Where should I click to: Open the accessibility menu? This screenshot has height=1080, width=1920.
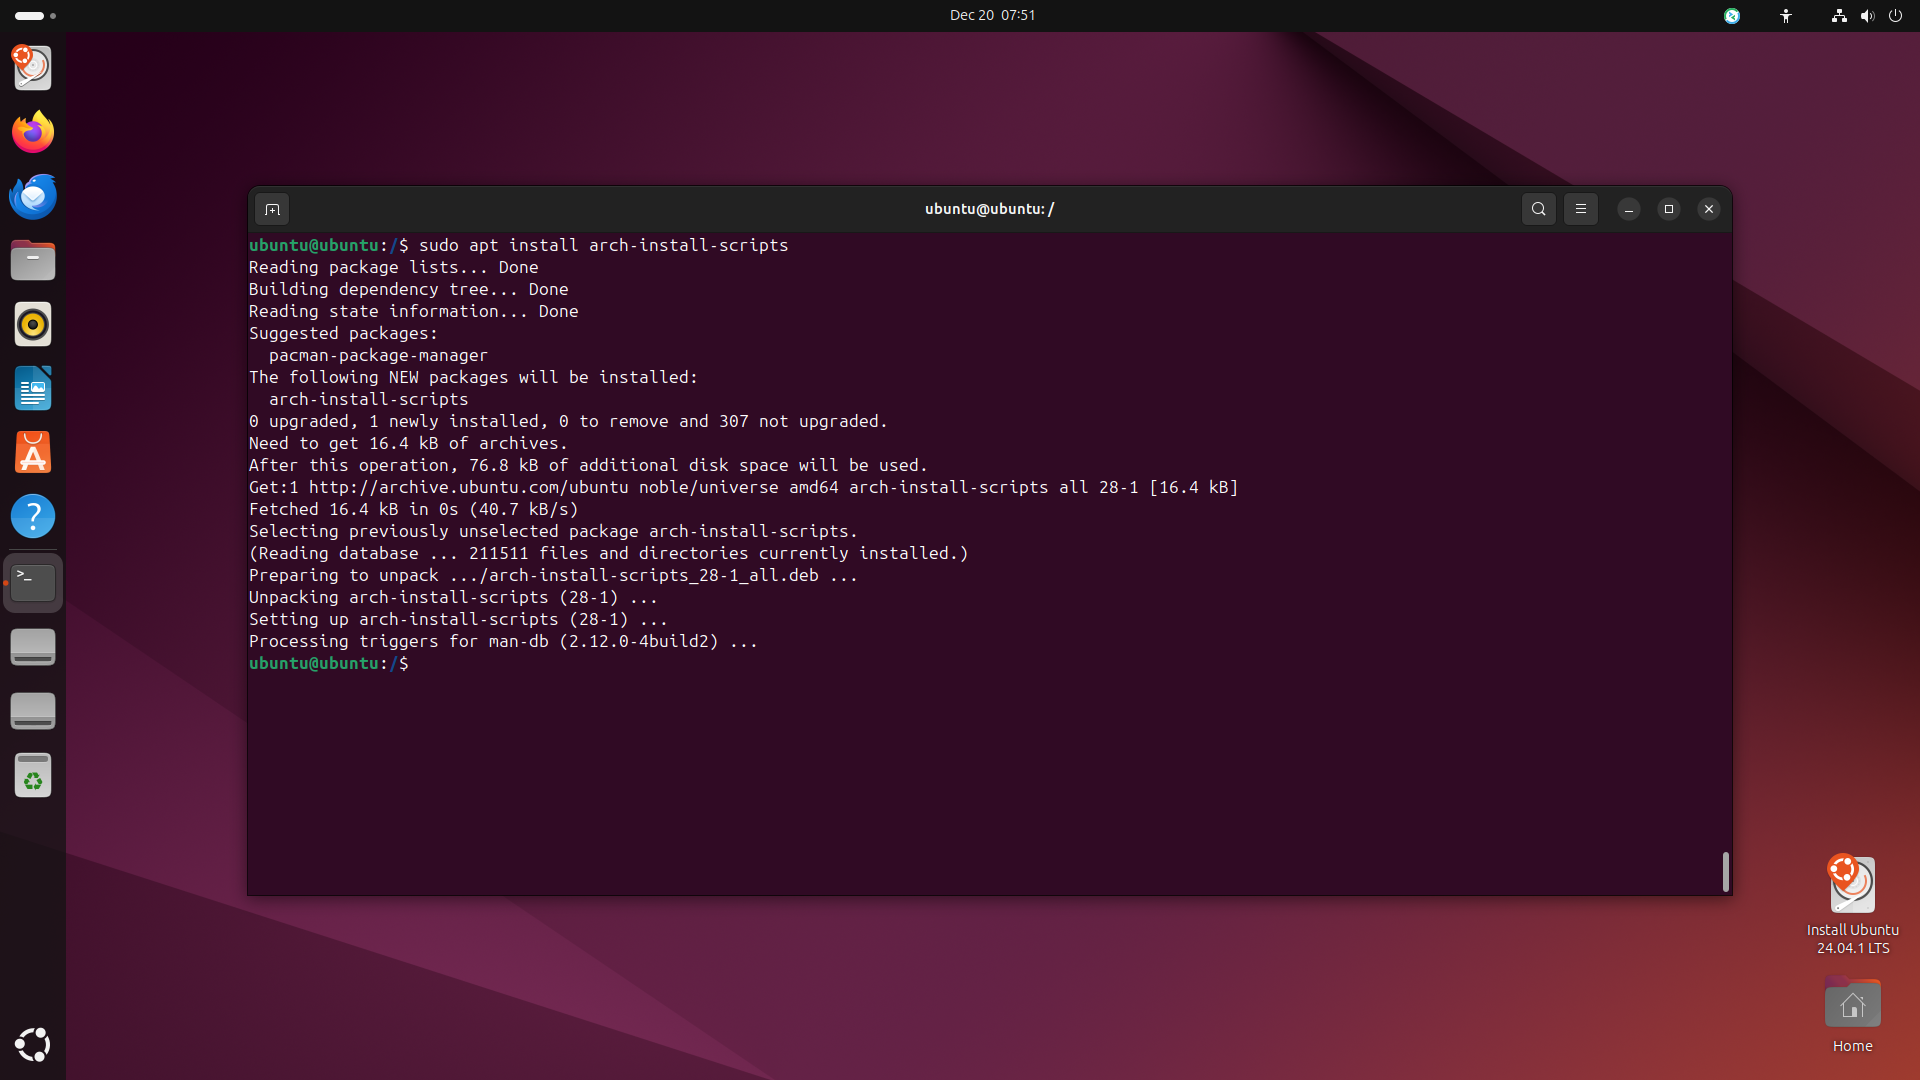[1786, 15]
